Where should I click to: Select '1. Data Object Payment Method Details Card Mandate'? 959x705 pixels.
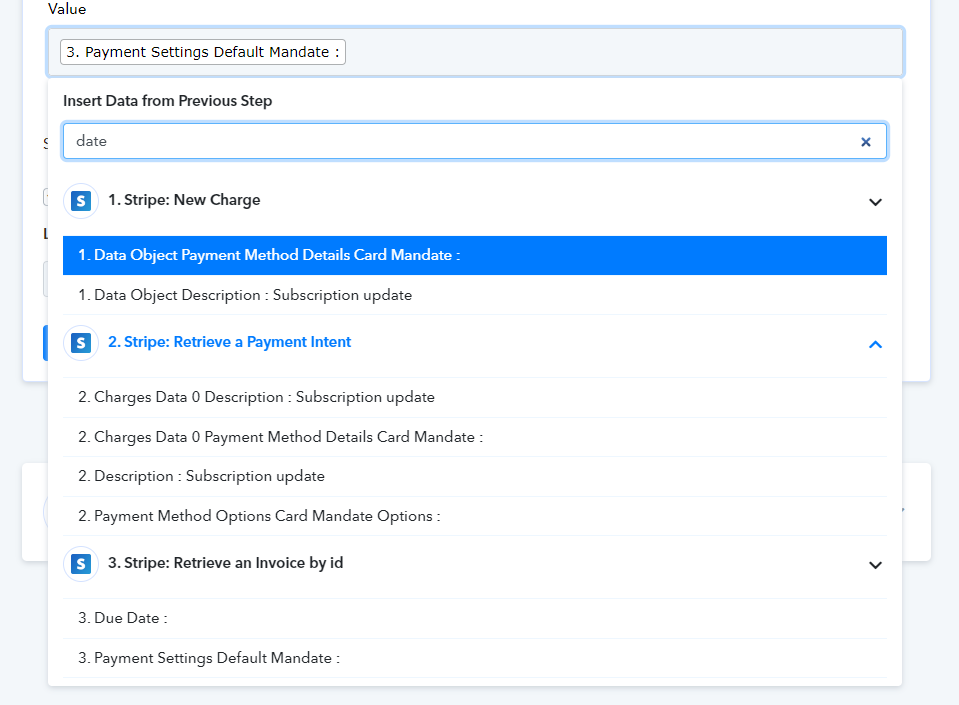click(475, 255)
